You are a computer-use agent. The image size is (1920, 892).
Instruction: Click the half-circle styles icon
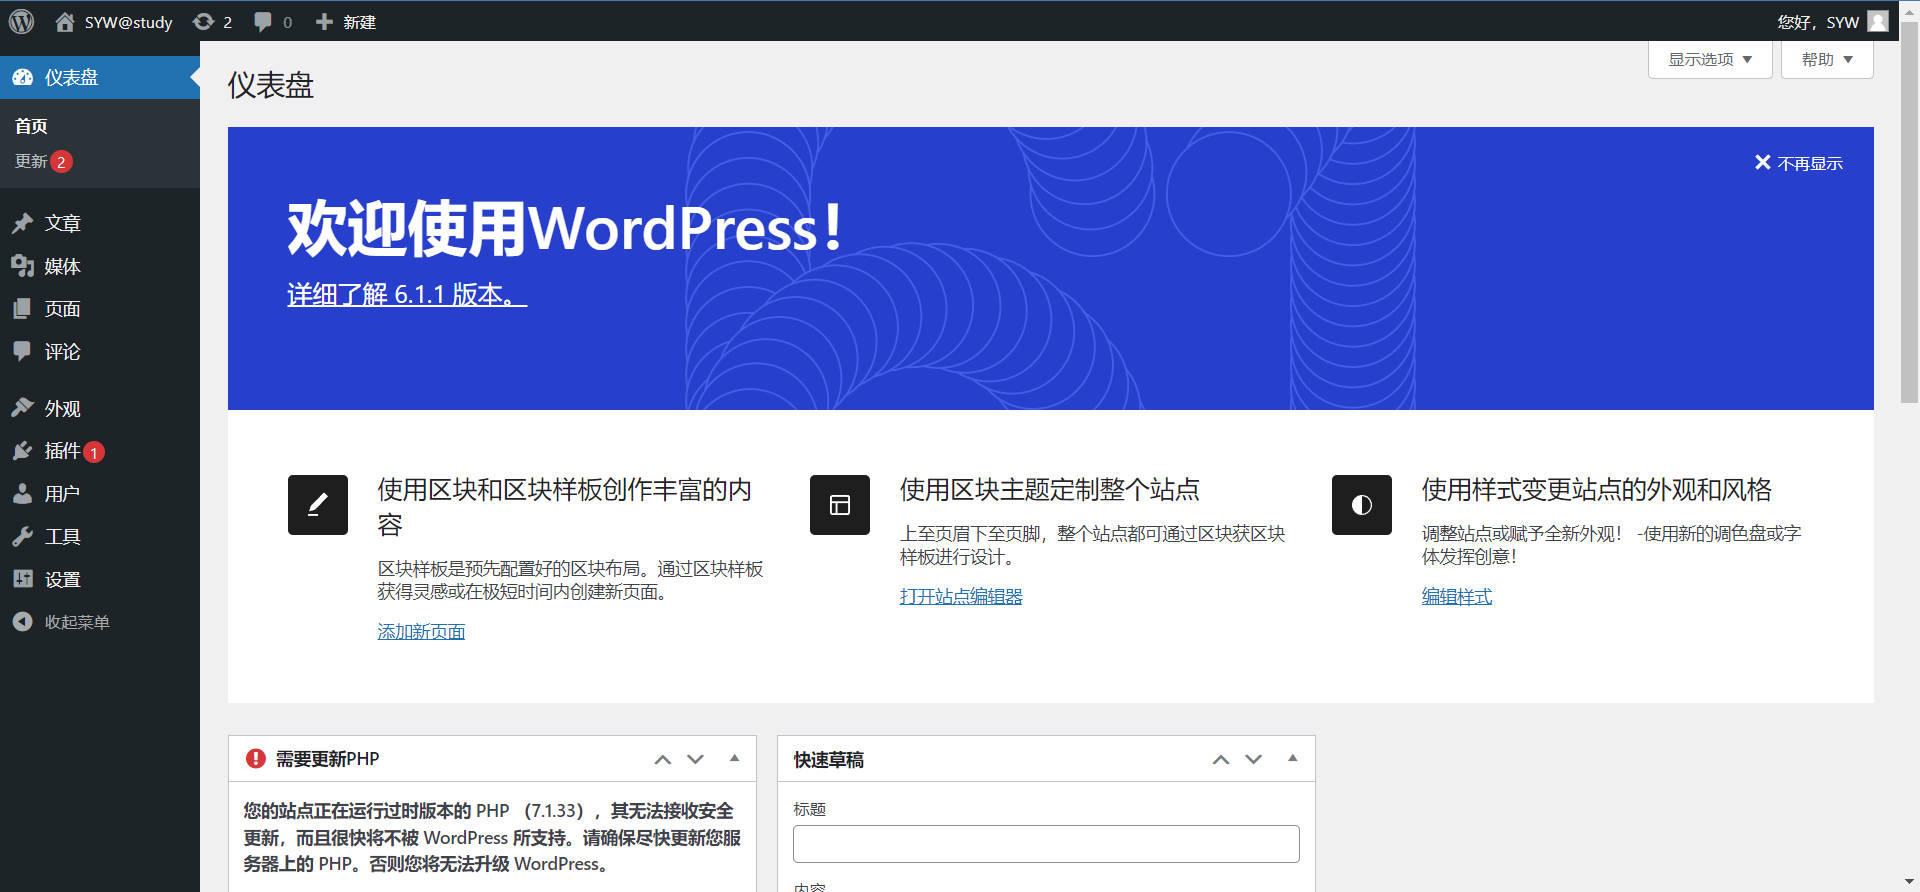click(x=1362, y=505)
